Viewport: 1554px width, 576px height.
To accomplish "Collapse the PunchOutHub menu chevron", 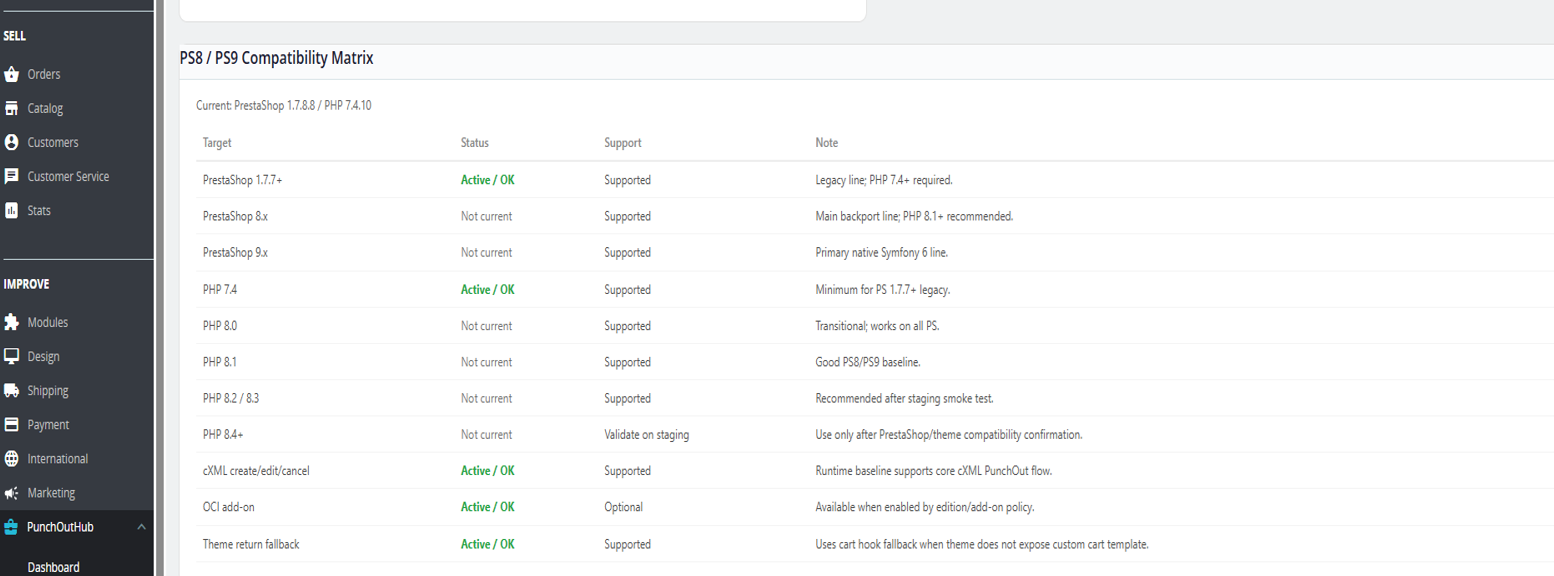I will [141, 527].
